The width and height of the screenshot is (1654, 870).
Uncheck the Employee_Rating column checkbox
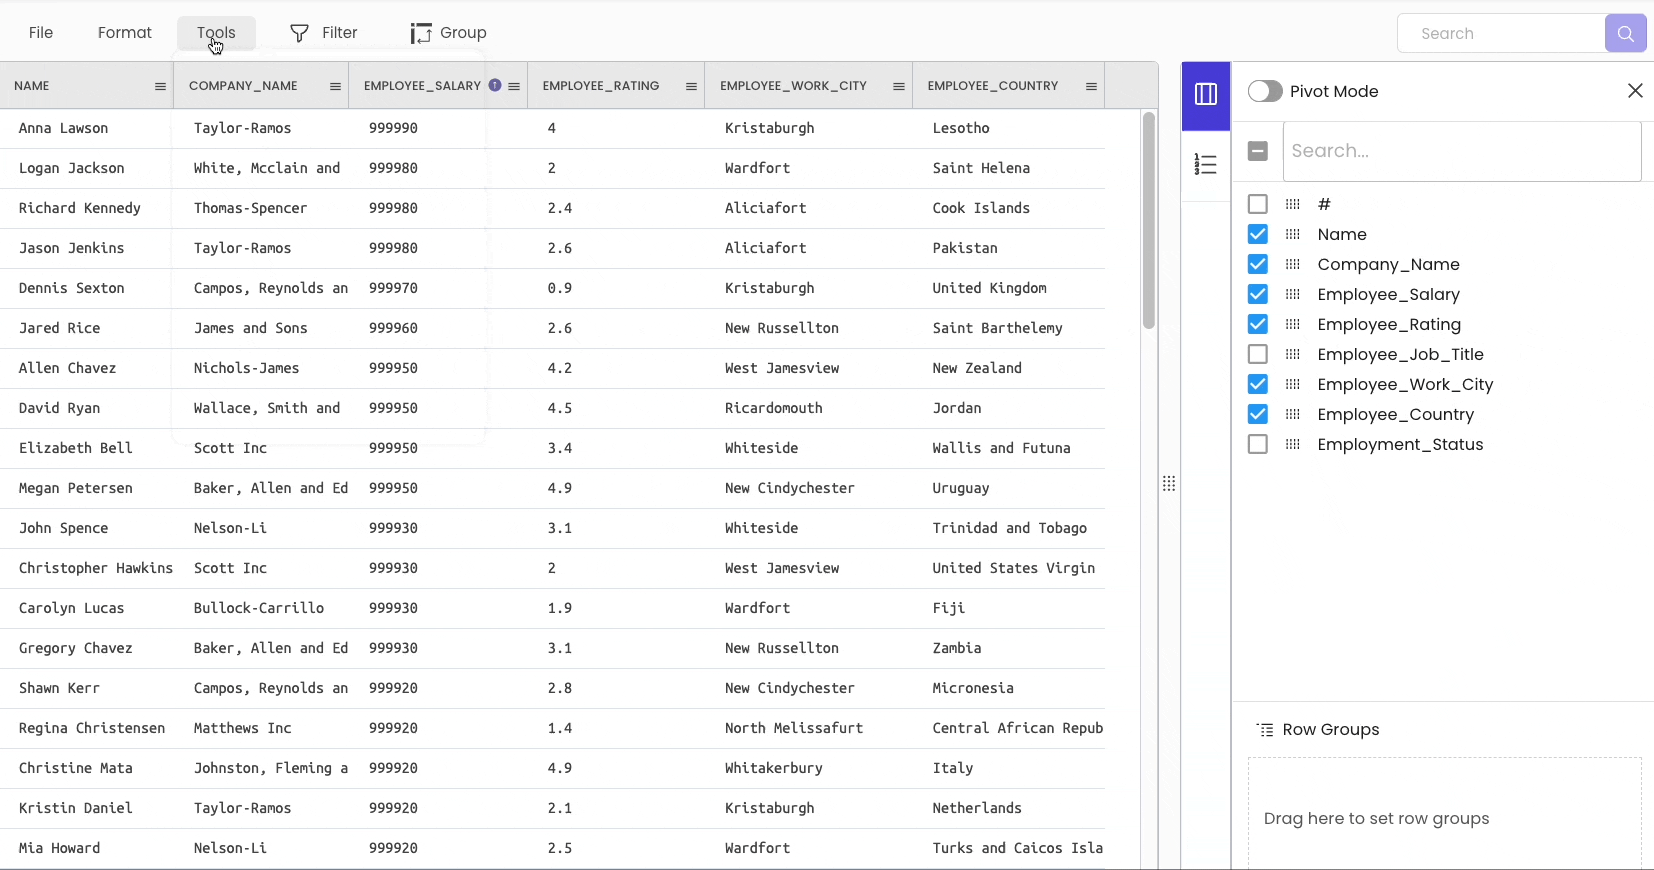pos(1258,324)
